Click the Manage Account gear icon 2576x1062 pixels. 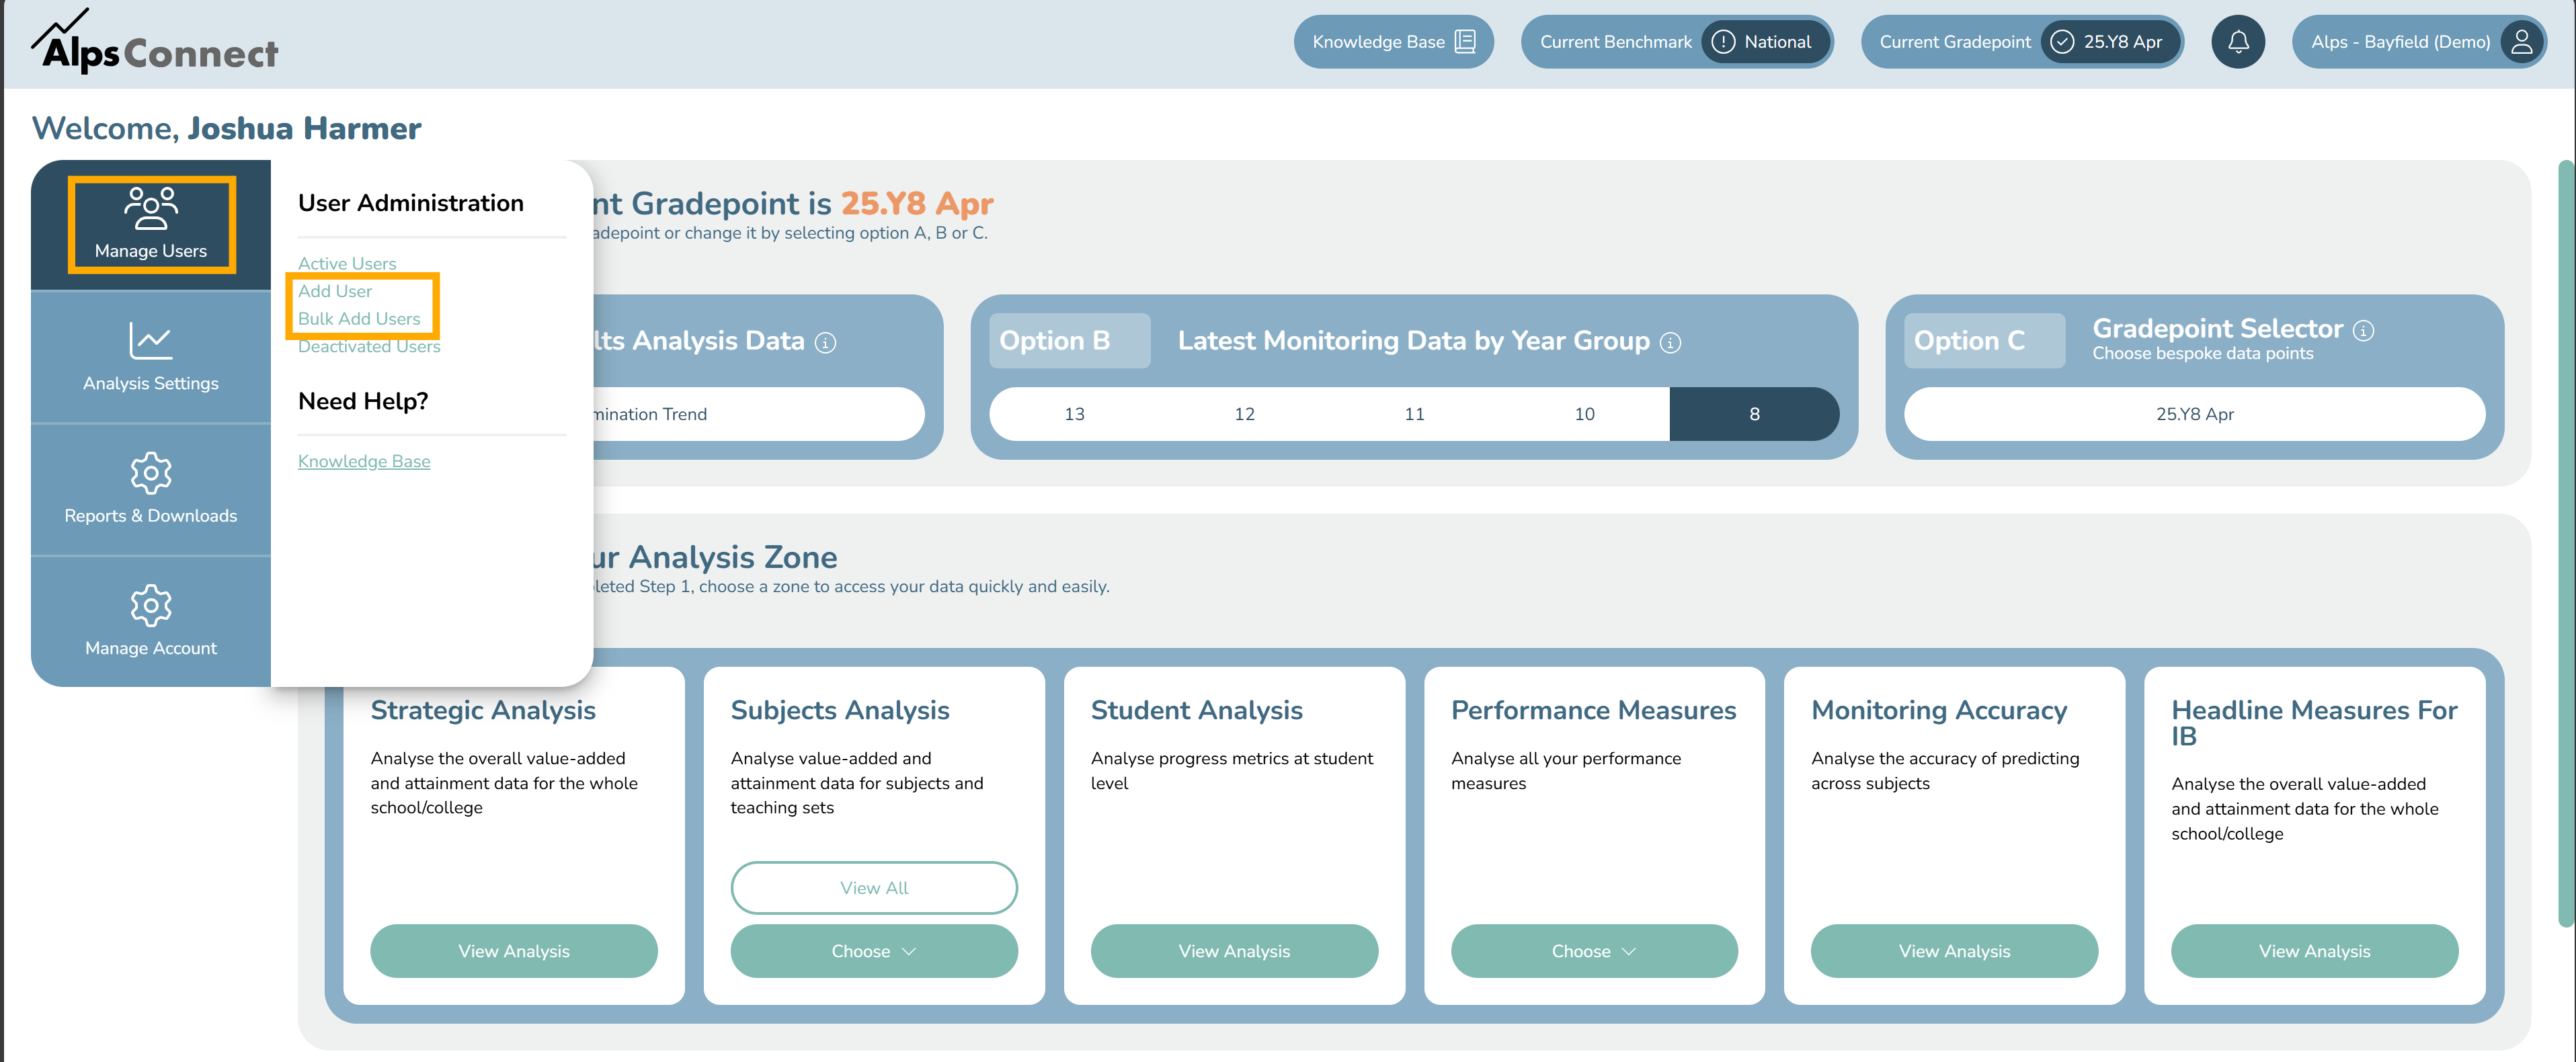point(151,605)
